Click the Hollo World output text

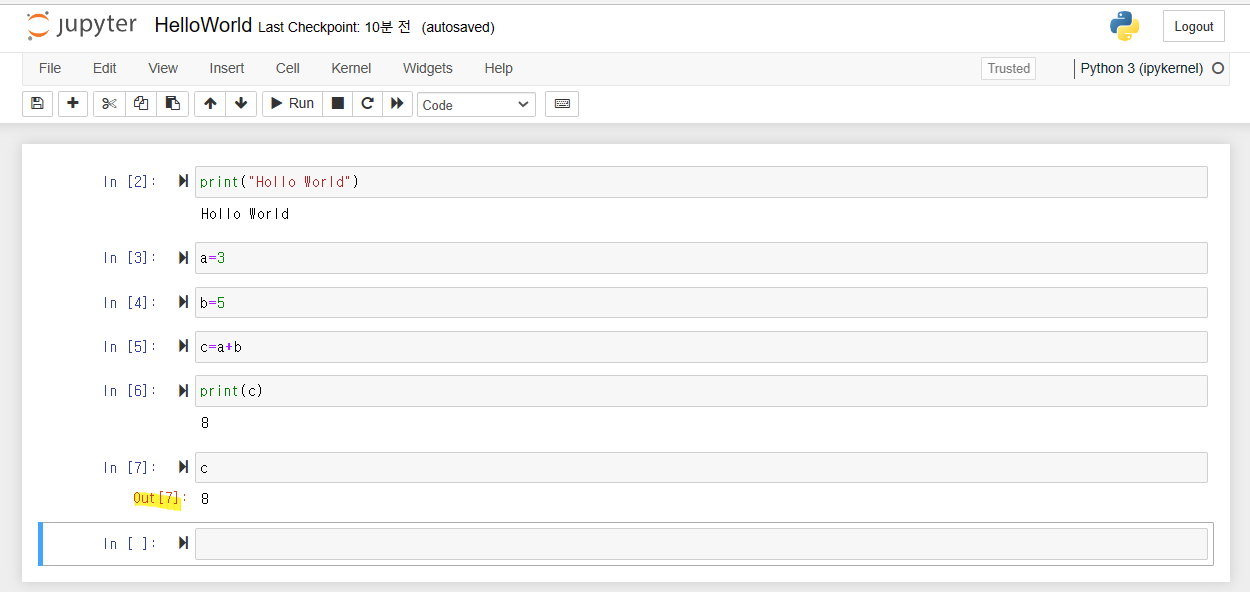point(245,214)
